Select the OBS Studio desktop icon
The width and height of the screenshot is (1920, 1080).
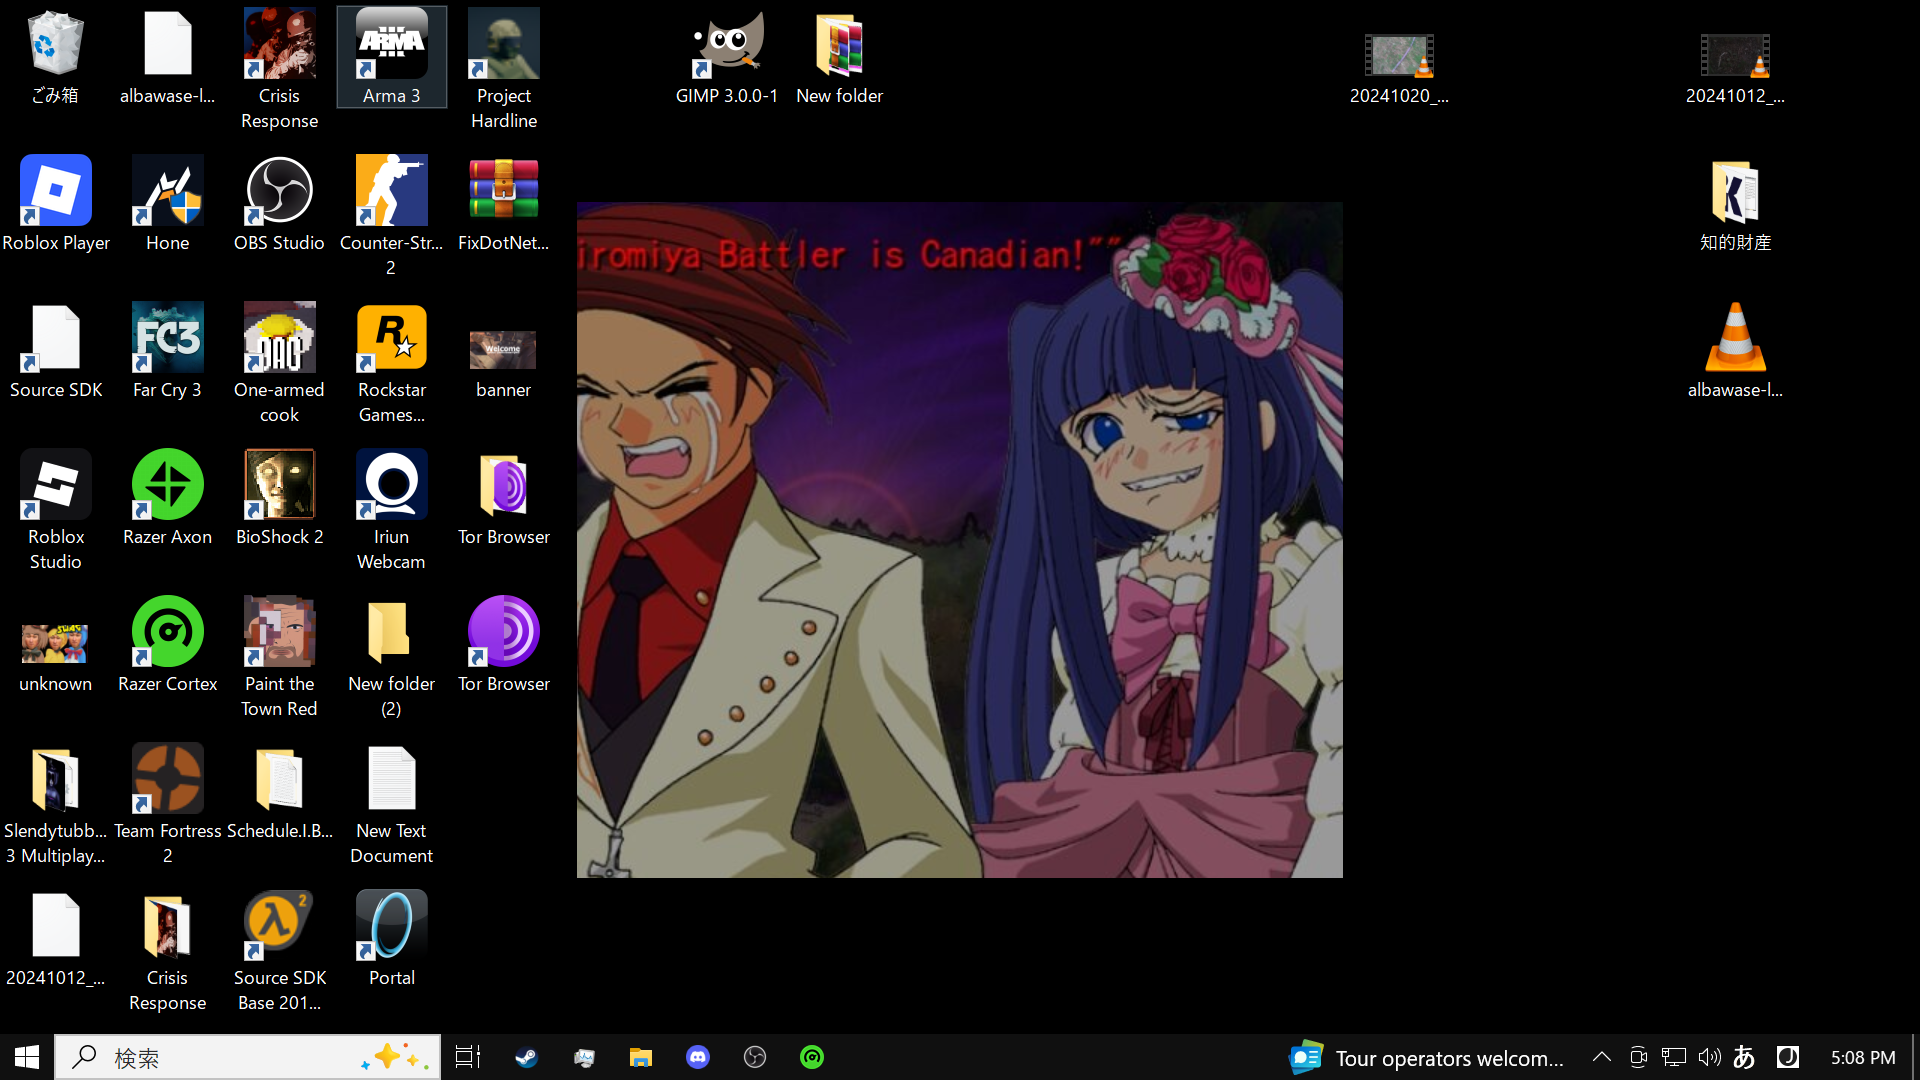[279, 204]
